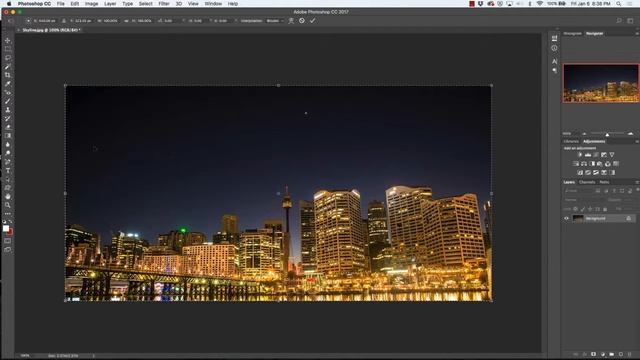
Task: Select the Gradient tool
Action: (8, 136)
